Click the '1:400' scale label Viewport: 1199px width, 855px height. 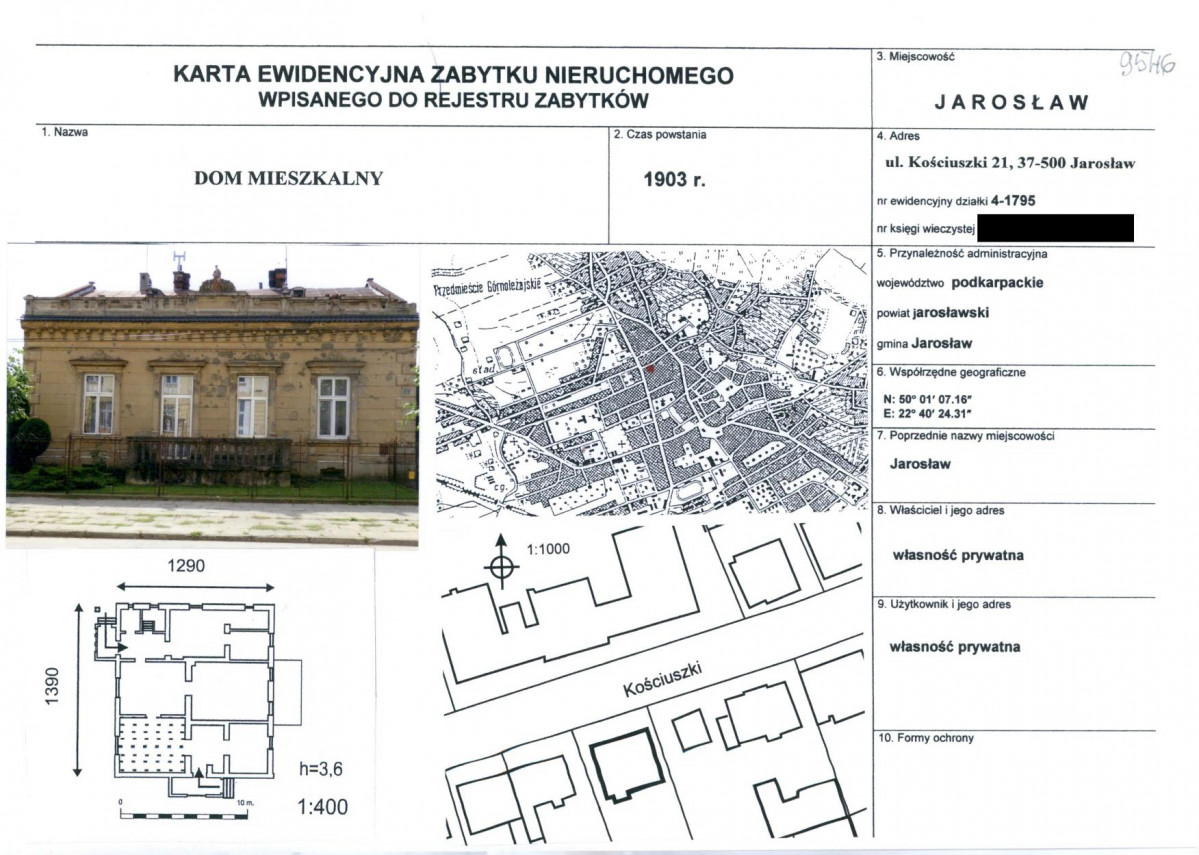[x=324, y=808]
